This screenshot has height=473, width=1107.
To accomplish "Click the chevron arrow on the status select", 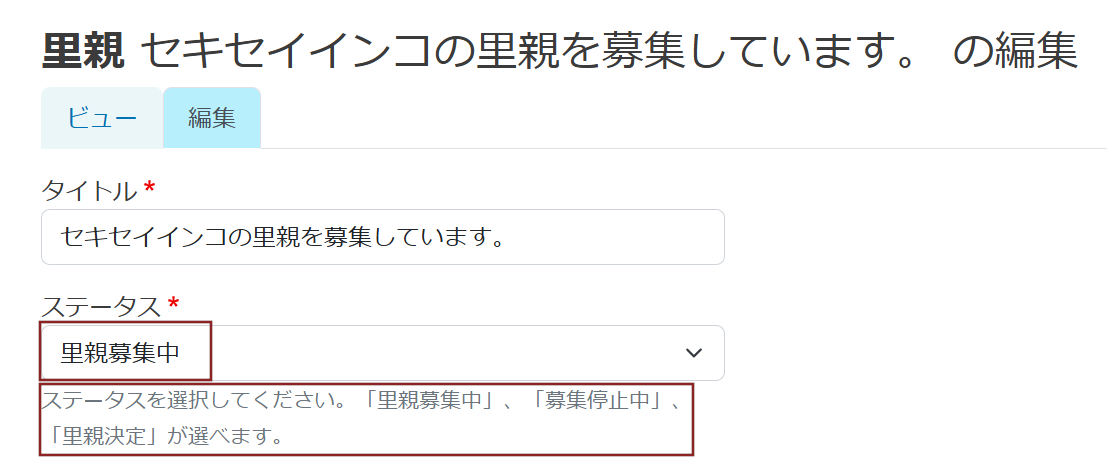I will pyautogui.click(x=693, y=353).
